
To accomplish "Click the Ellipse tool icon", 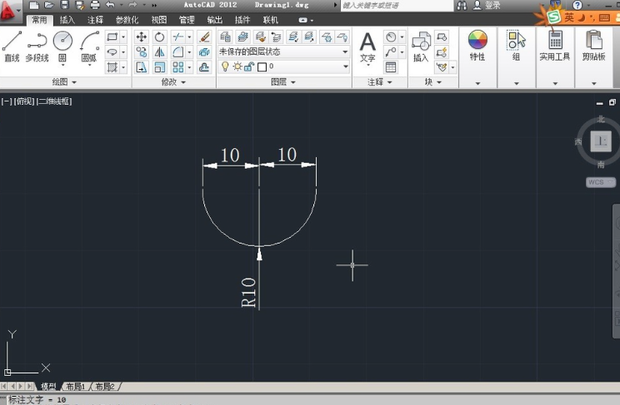I will 112,52.
